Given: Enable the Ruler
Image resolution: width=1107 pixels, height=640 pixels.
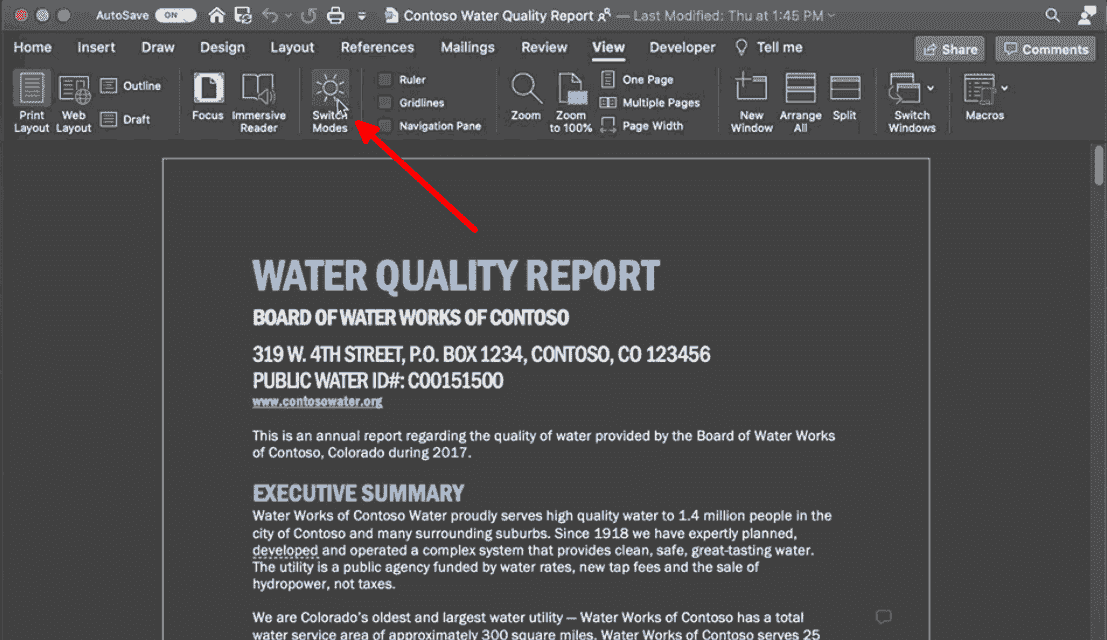Looking at the screenshot, I should tap(384, 79).
